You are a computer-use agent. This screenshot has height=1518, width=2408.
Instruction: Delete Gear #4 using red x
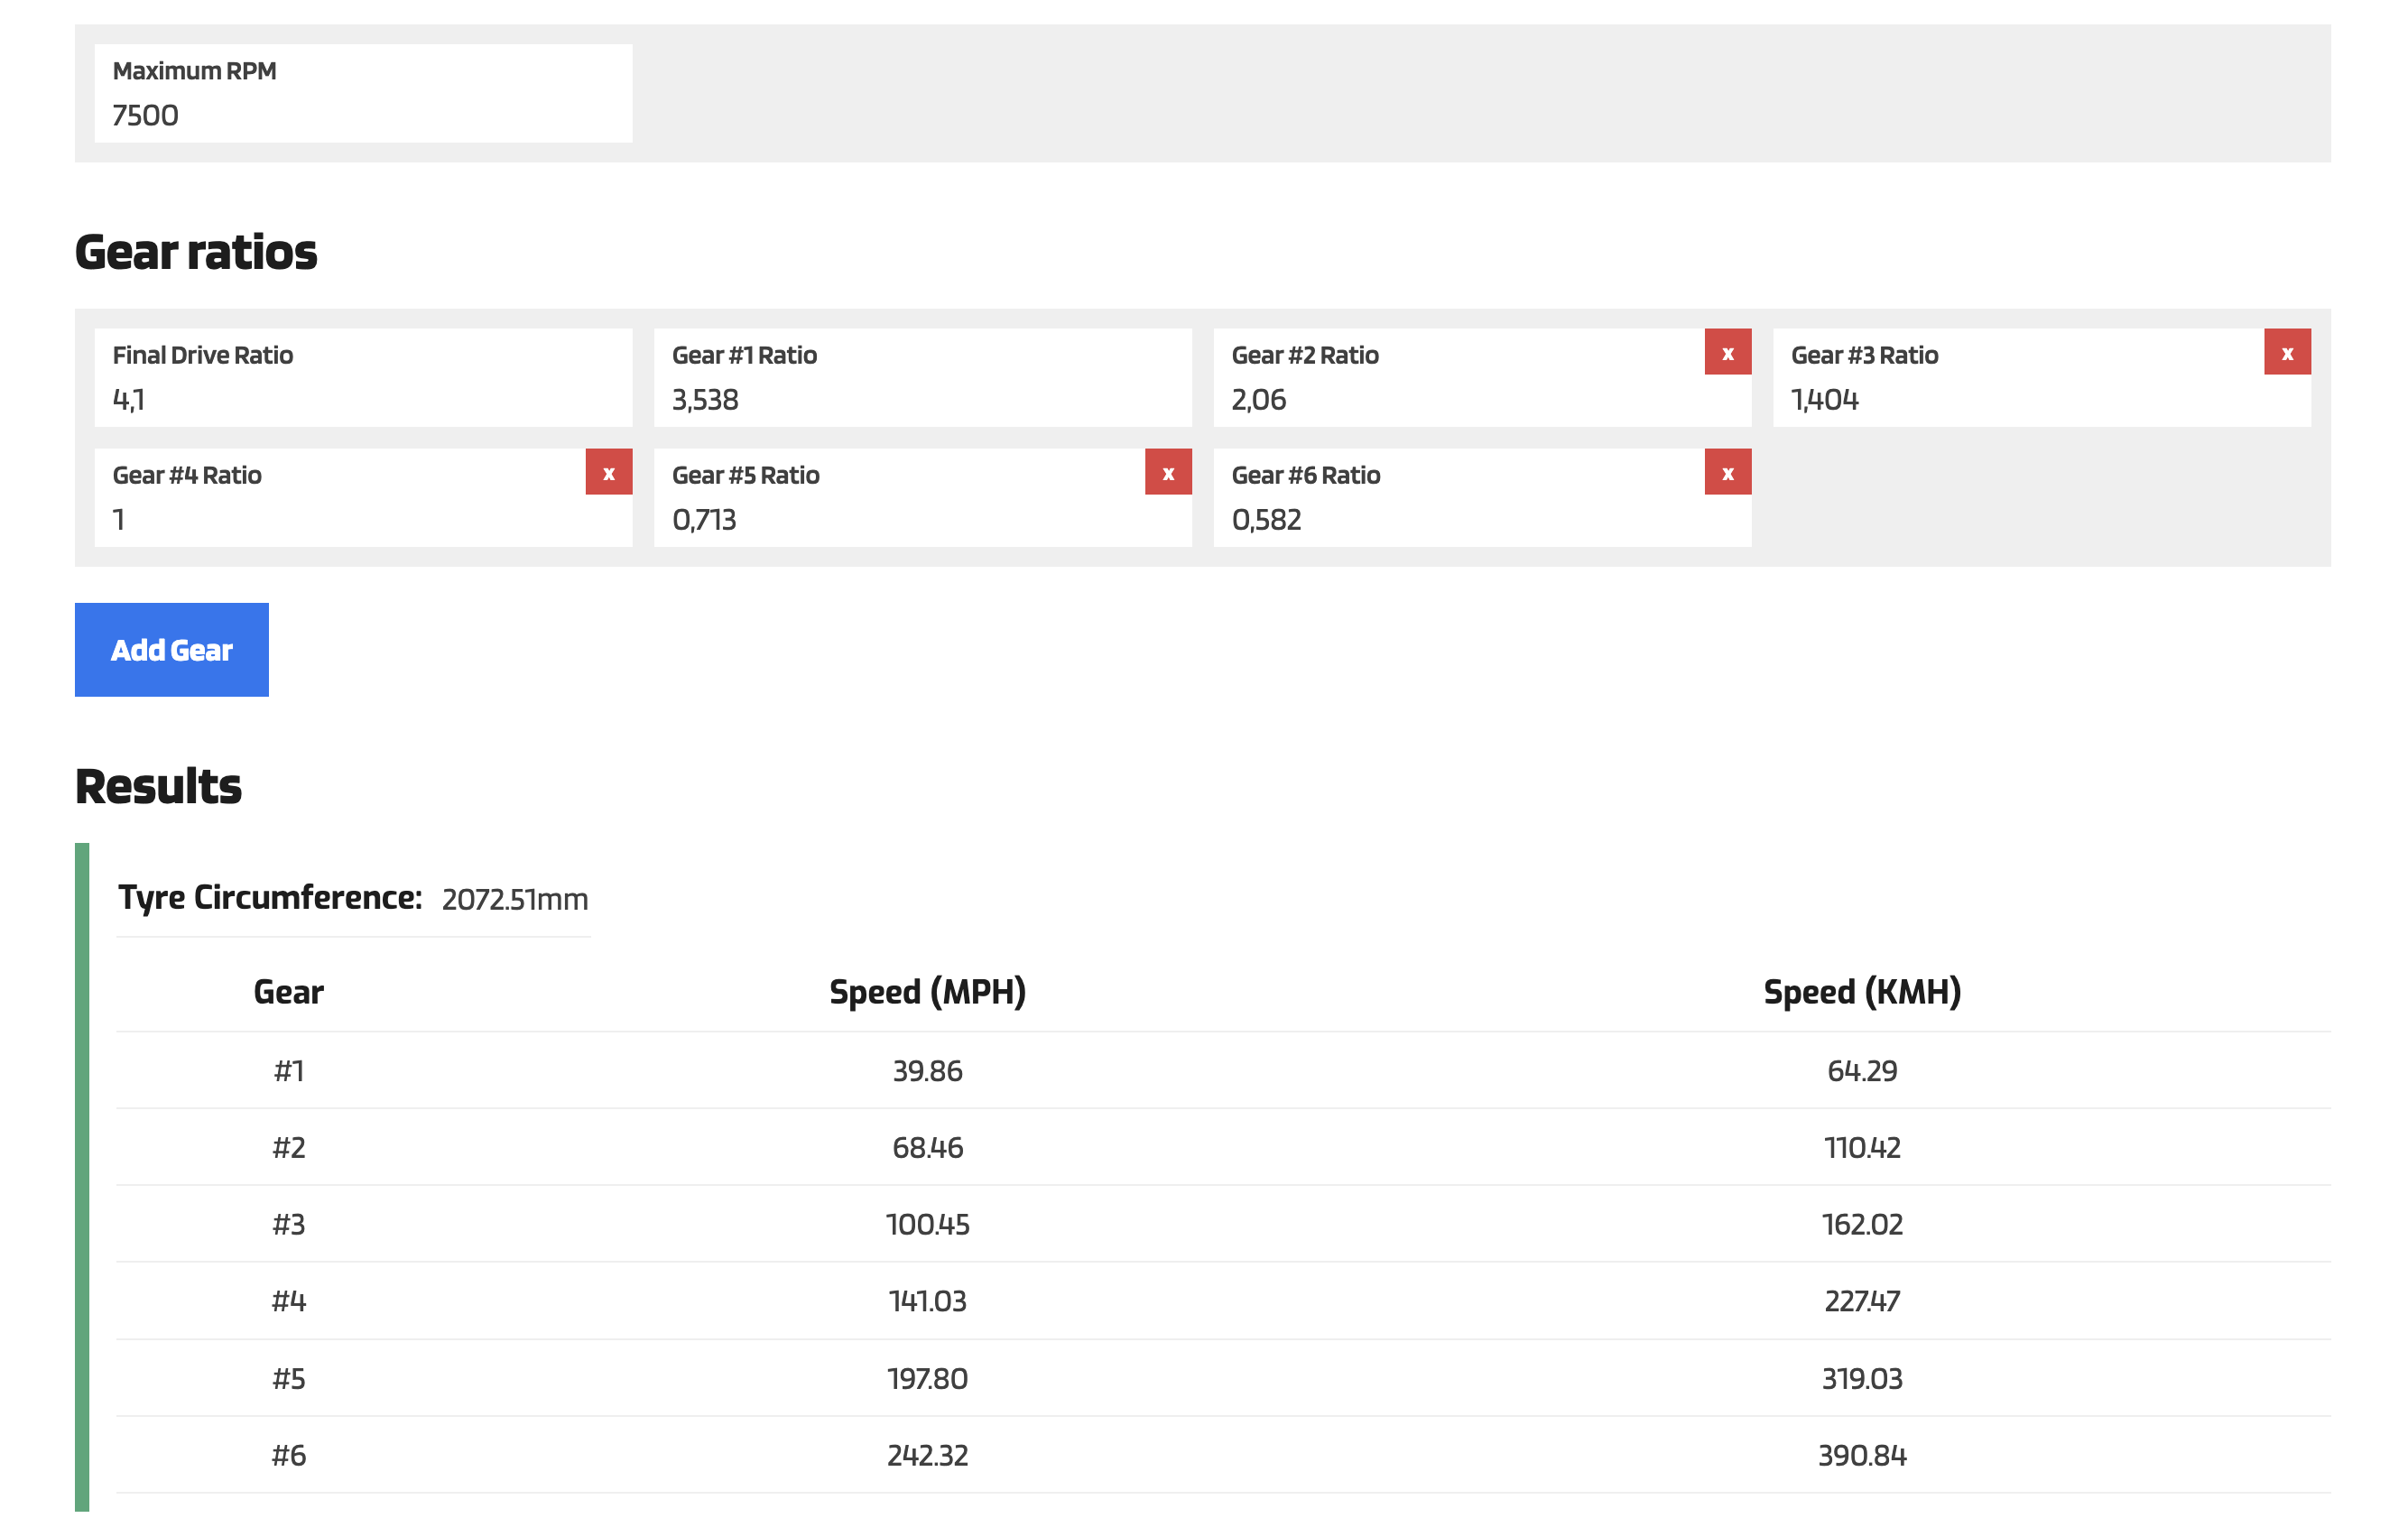tap(608, 473)
